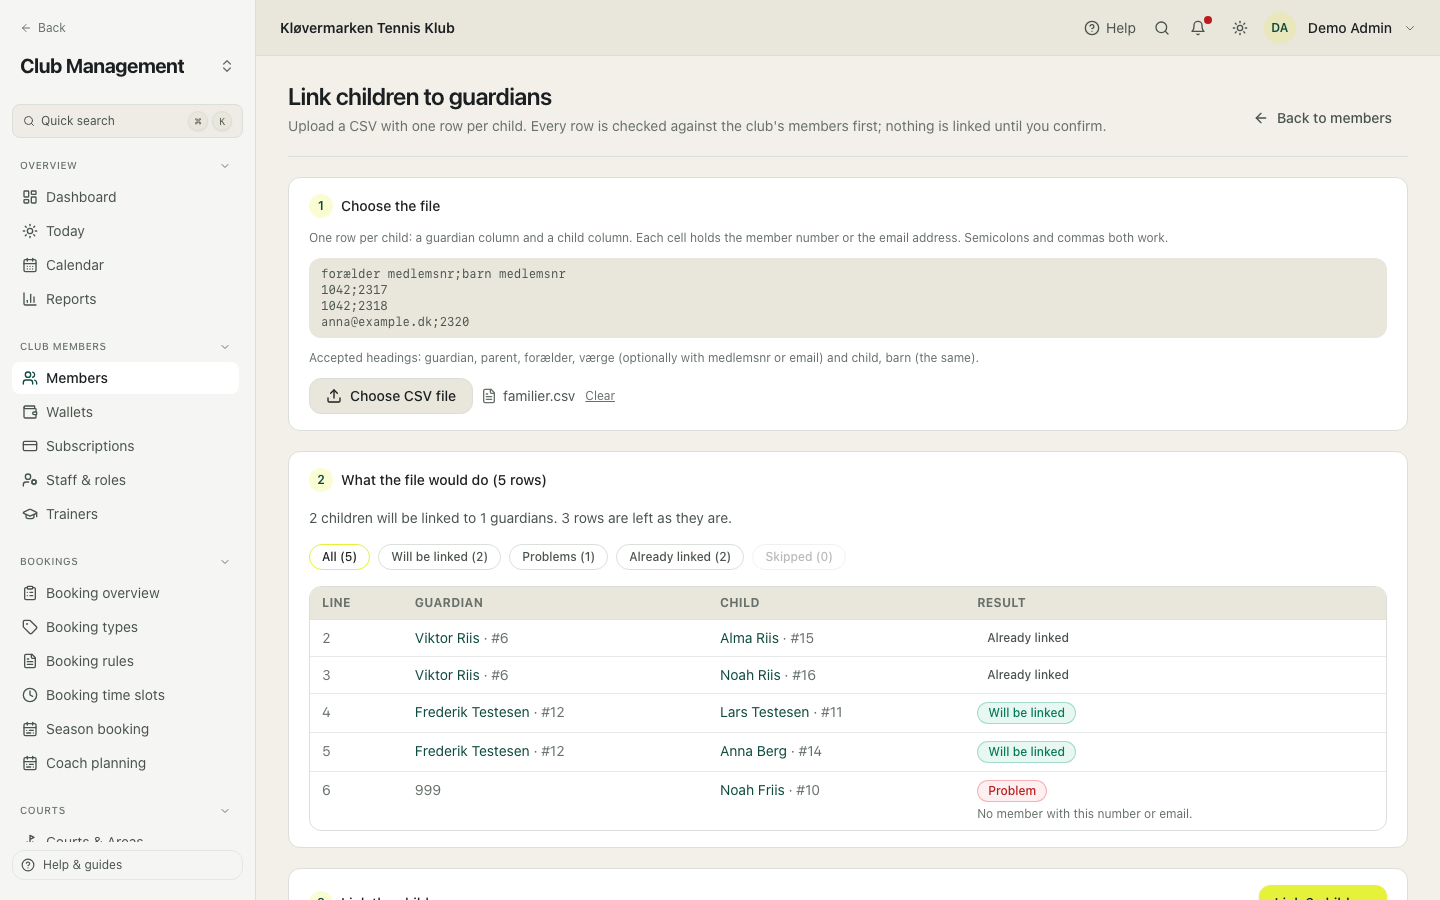
Task: Open Help & guides at sidebar bottom
Action: tap(127, 865)
